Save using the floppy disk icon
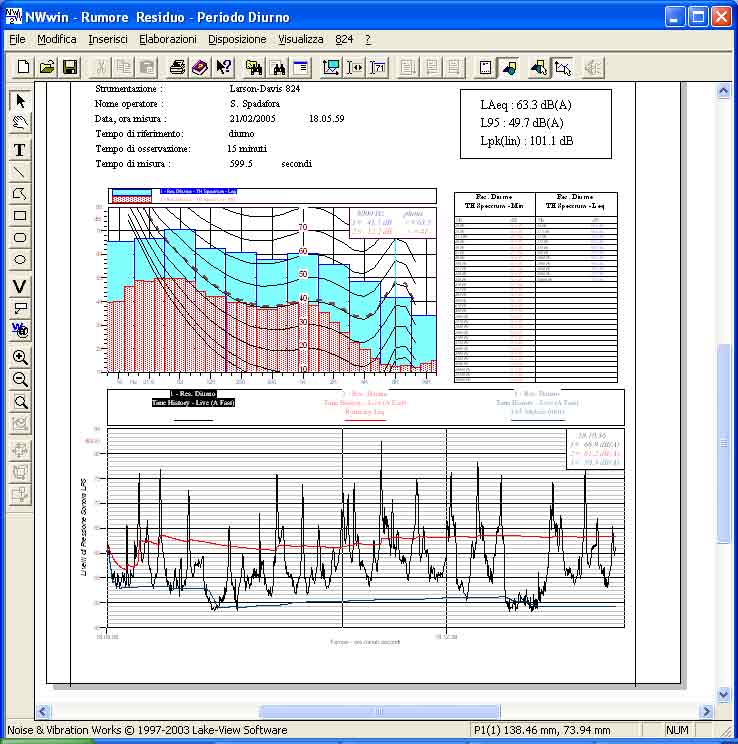The width and height of the screenshot is (738, 744). 70,67
